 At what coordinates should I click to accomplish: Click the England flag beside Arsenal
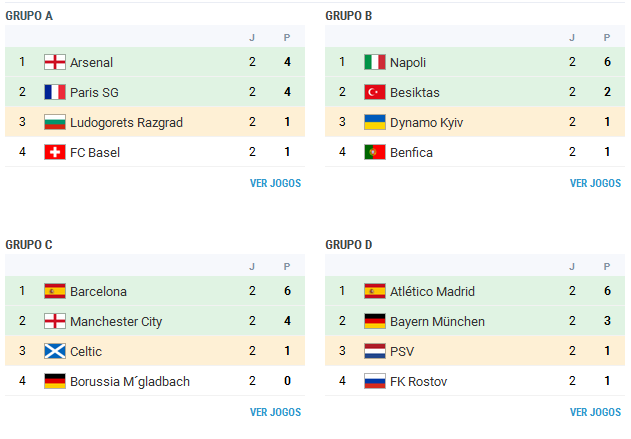55,62
